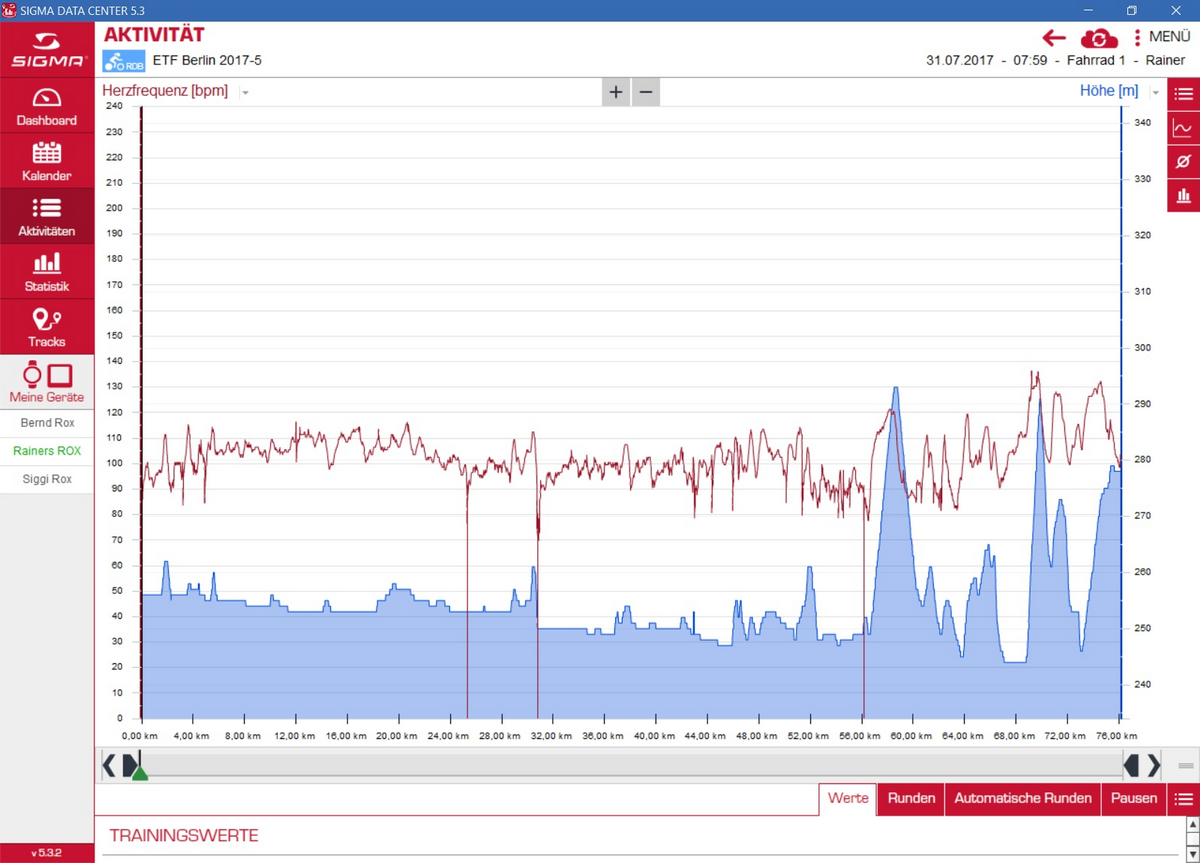The image size is (1200, 863).
Task: Open the Kalender view
Action: (47, 160)
